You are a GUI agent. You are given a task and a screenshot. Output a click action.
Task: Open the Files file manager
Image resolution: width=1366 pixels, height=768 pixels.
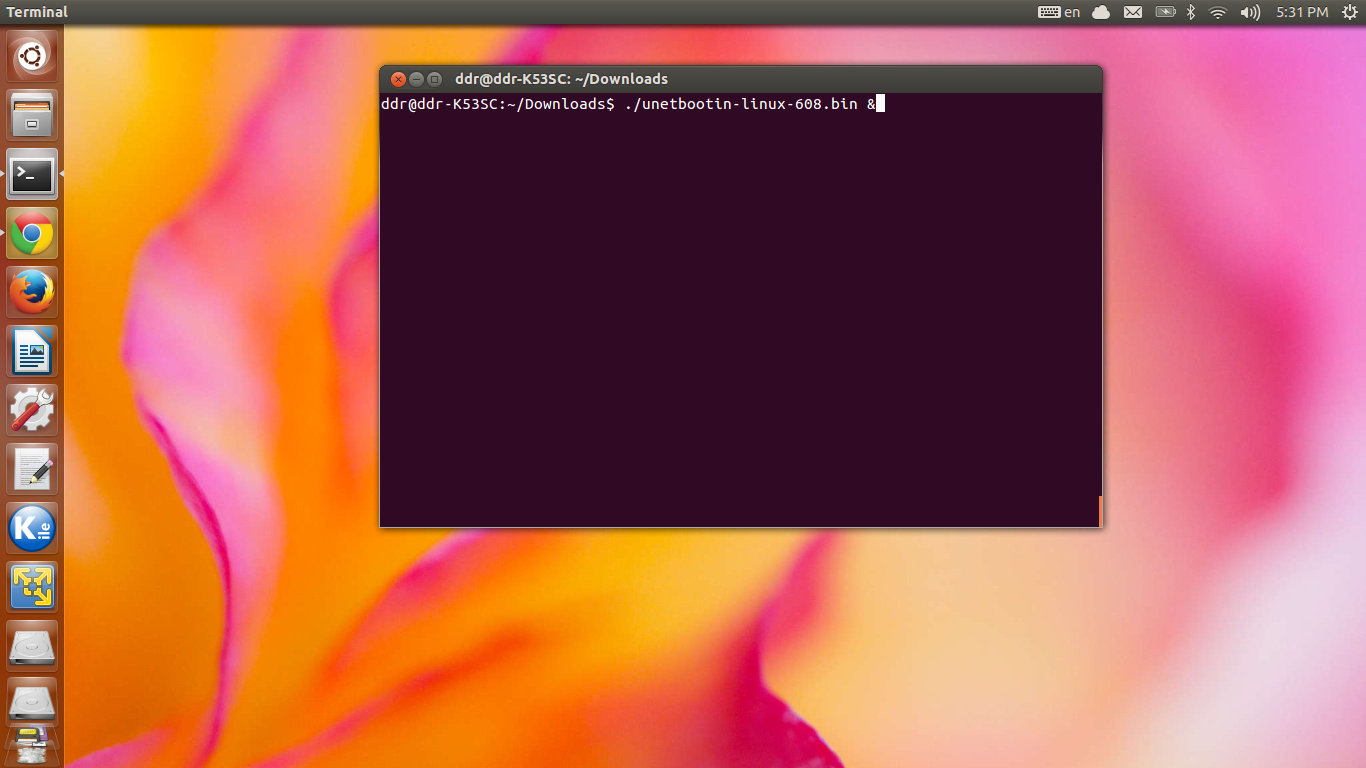[x=32, y=114]
